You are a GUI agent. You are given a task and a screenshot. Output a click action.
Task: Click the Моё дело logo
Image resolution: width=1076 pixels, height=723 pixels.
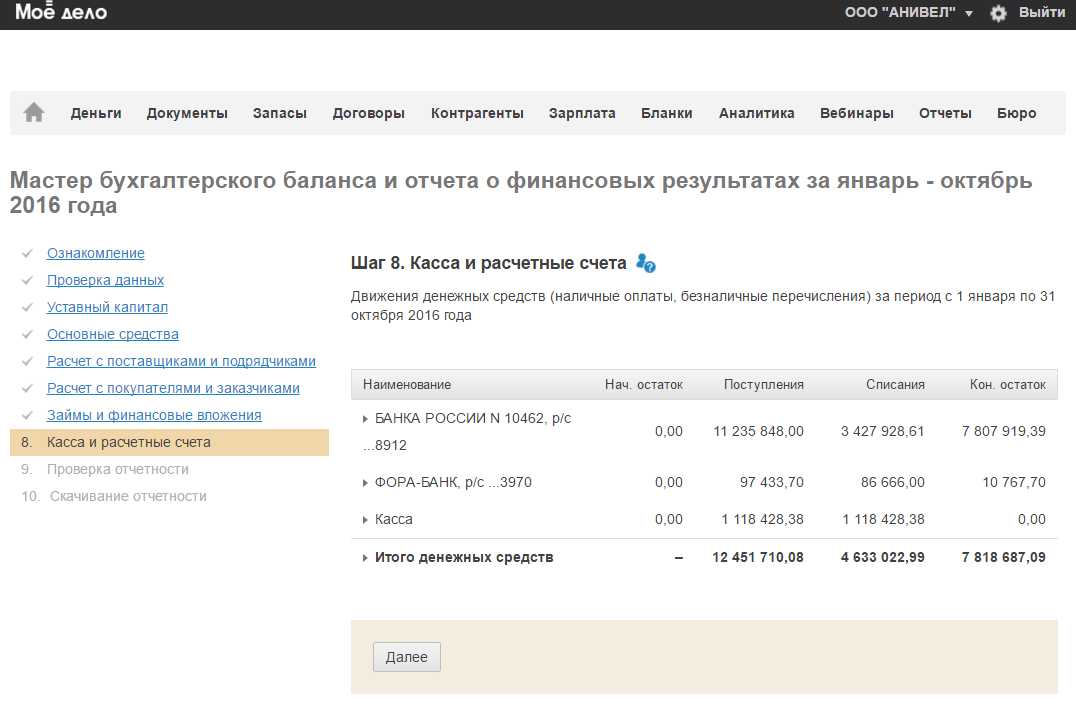[61, 13]
